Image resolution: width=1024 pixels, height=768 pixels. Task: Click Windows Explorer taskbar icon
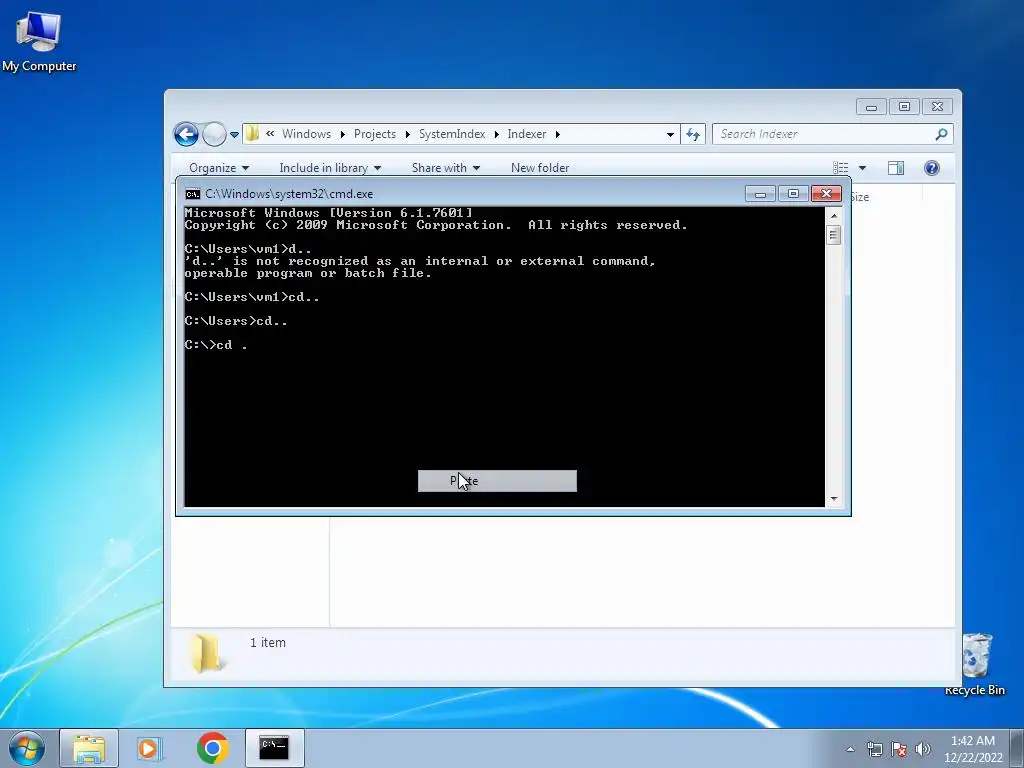pyautogui.click(x=89, y=748)
